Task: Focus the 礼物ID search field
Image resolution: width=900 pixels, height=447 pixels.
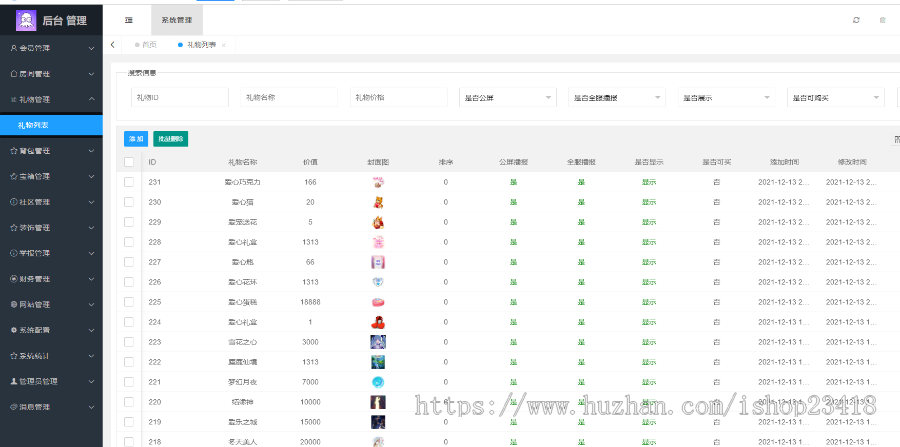Action: point(180,98)
